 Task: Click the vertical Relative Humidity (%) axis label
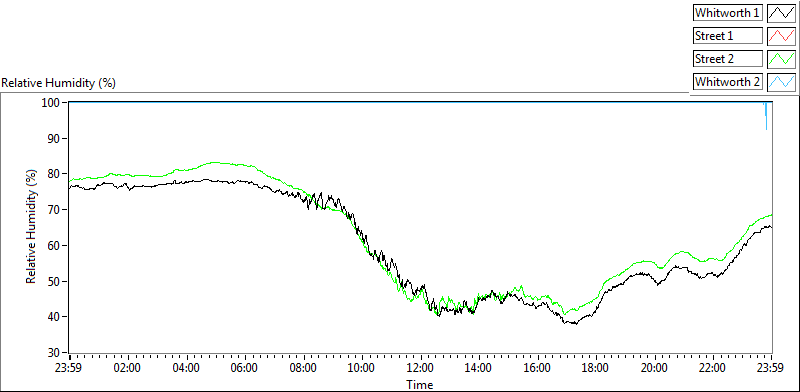click(32, 227)
